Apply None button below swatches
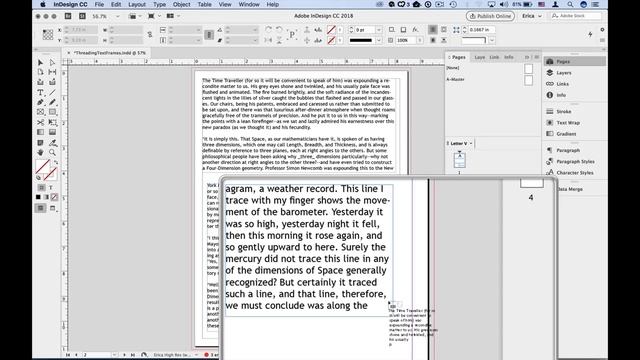 (54, 197)
